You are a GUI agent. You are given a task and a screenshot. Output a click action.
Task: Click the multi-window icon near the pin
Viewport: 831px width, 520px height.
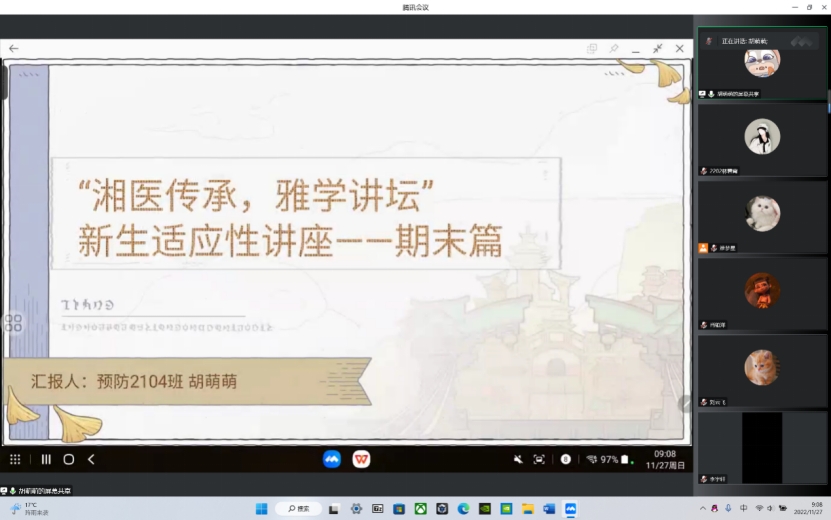point(592,48)
